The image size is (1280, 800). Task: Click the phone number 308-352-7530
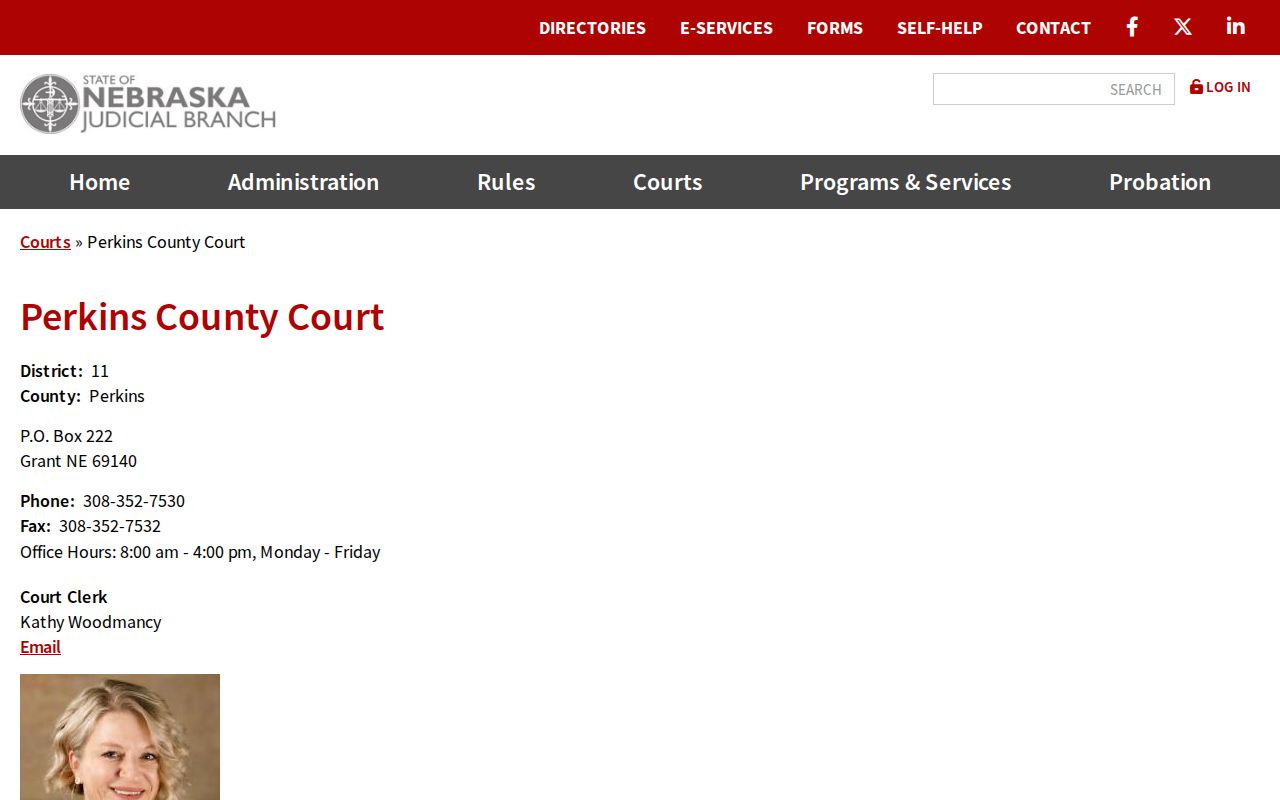click(134, 501)
